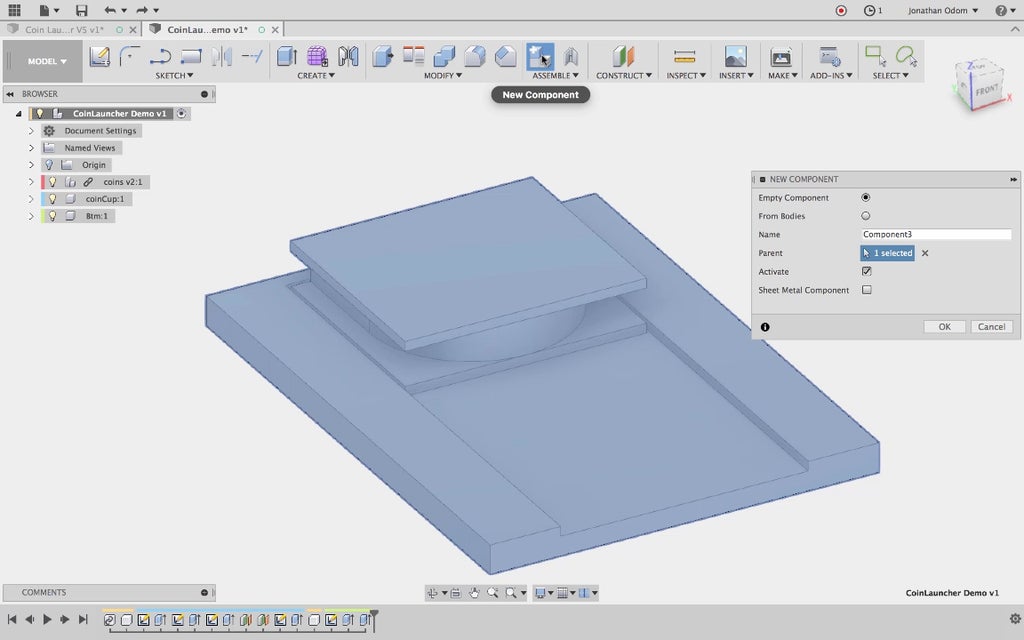The width and height of the screenshot is (1024, 640).
Task: Select the sketch Line tool
Action: click(160, 57)
